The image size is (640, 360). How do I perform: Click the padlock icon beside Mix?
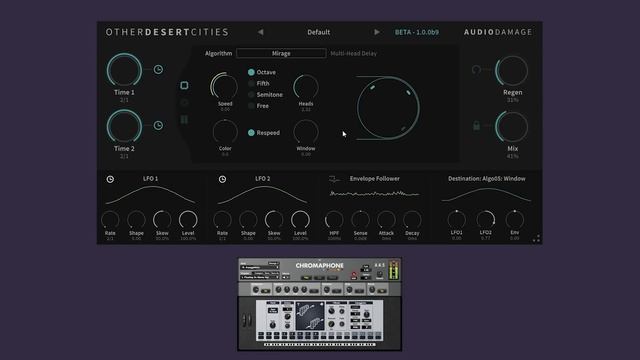pyautogui.click(x=476, y=126)
